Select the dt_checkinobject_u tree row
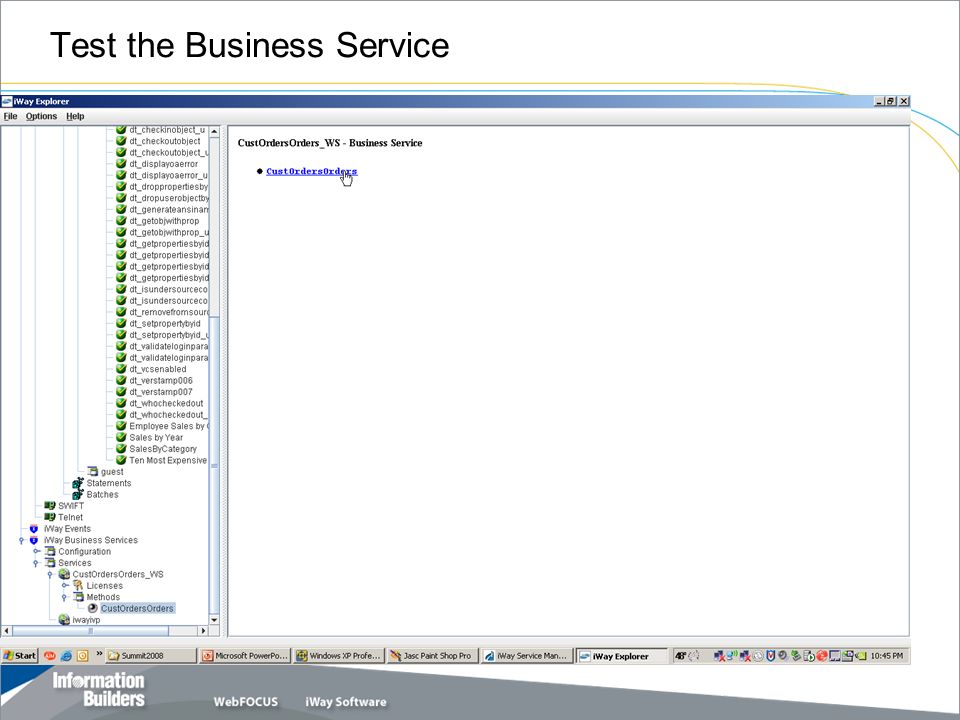The height and width of the screenshot is (720, 960). [167, 130]
